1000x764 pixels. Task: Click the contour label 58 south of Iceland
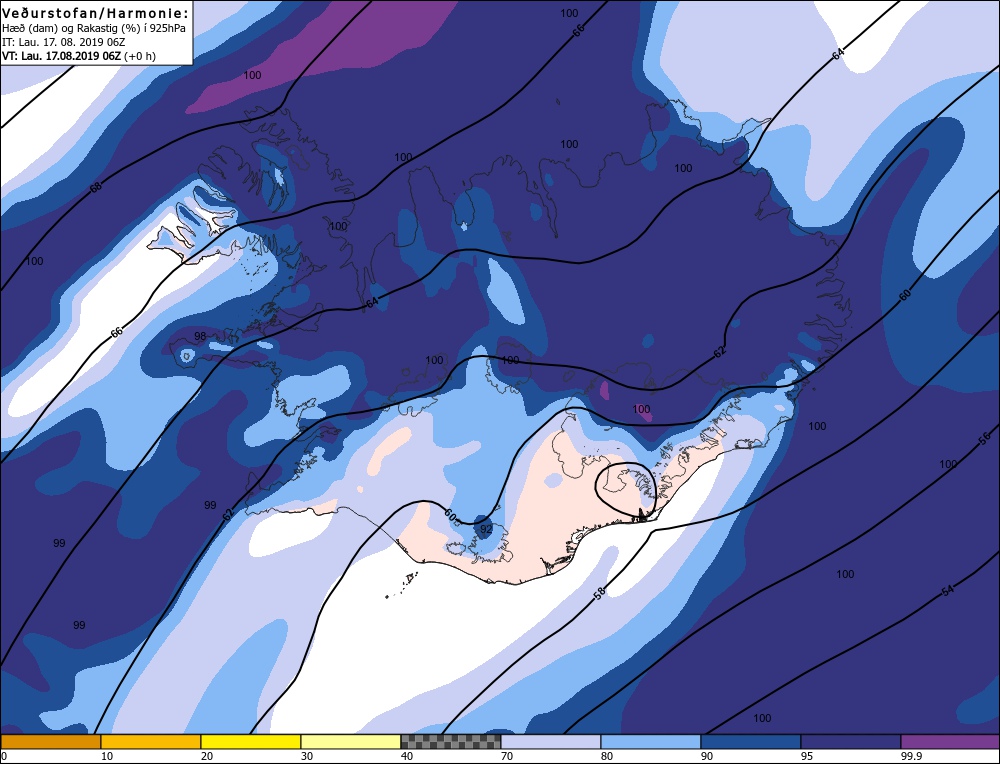click(599, 593)
